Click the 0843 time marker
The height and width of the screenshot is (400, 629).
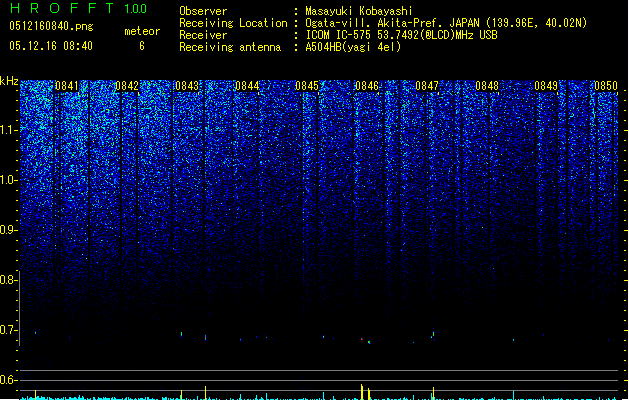click(187, 86)
